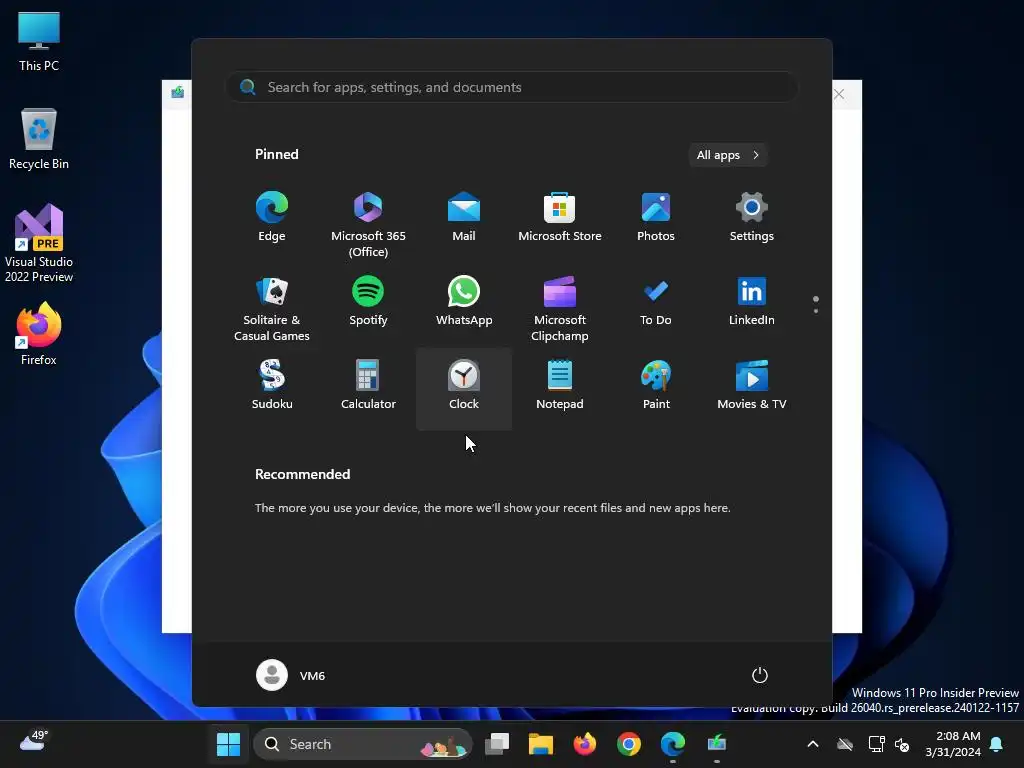Go to the next page of pinned apps
1024x768 pixels.
pos(816,311)
